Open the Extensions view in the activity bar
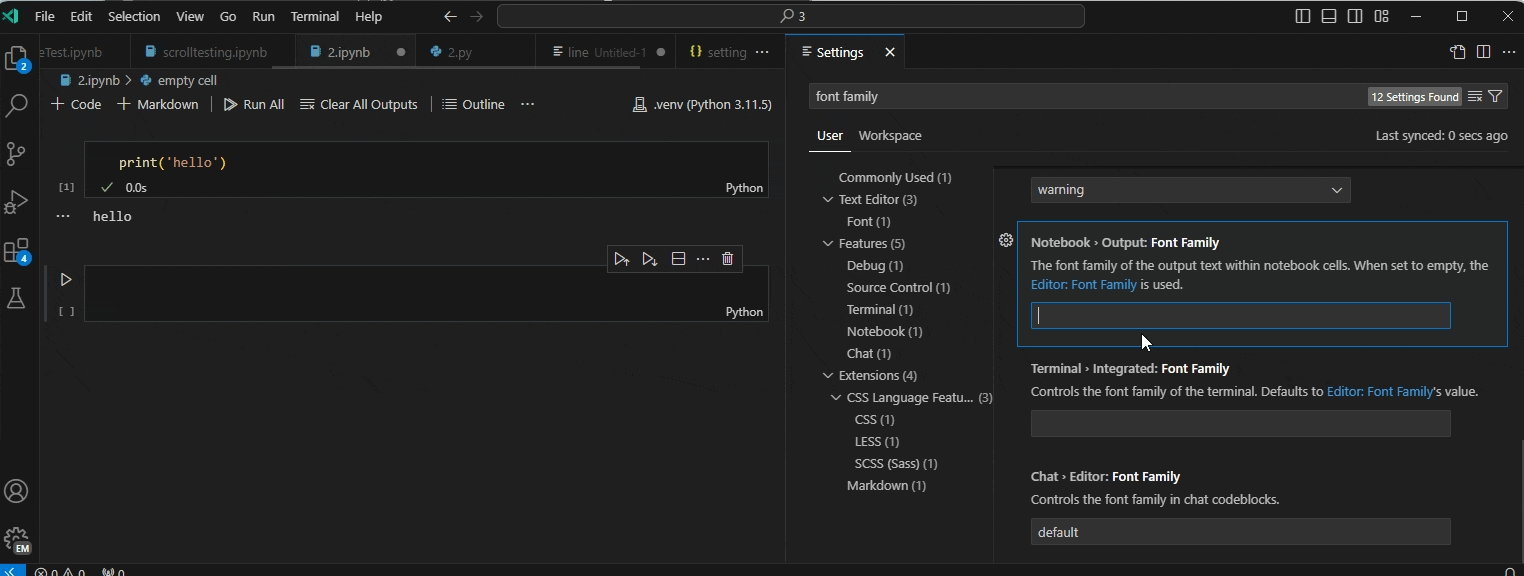 coord(17,251)
